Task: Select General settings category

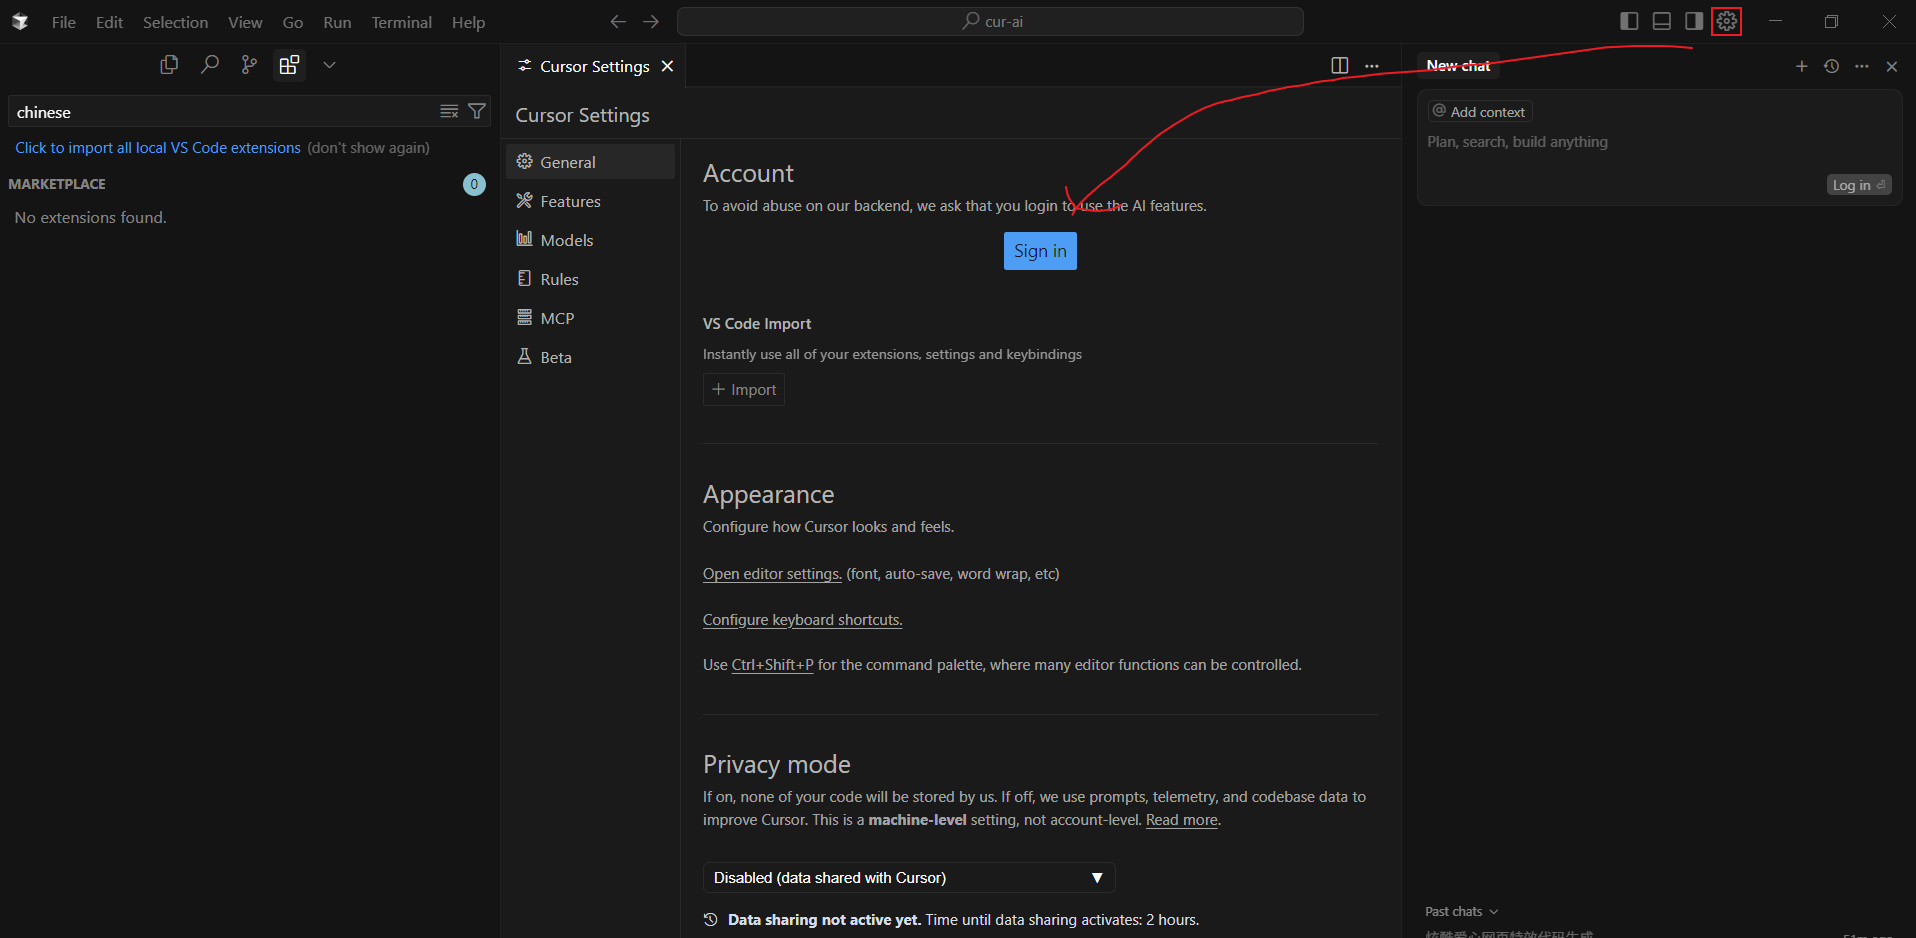Action: (x=590, y=162)
